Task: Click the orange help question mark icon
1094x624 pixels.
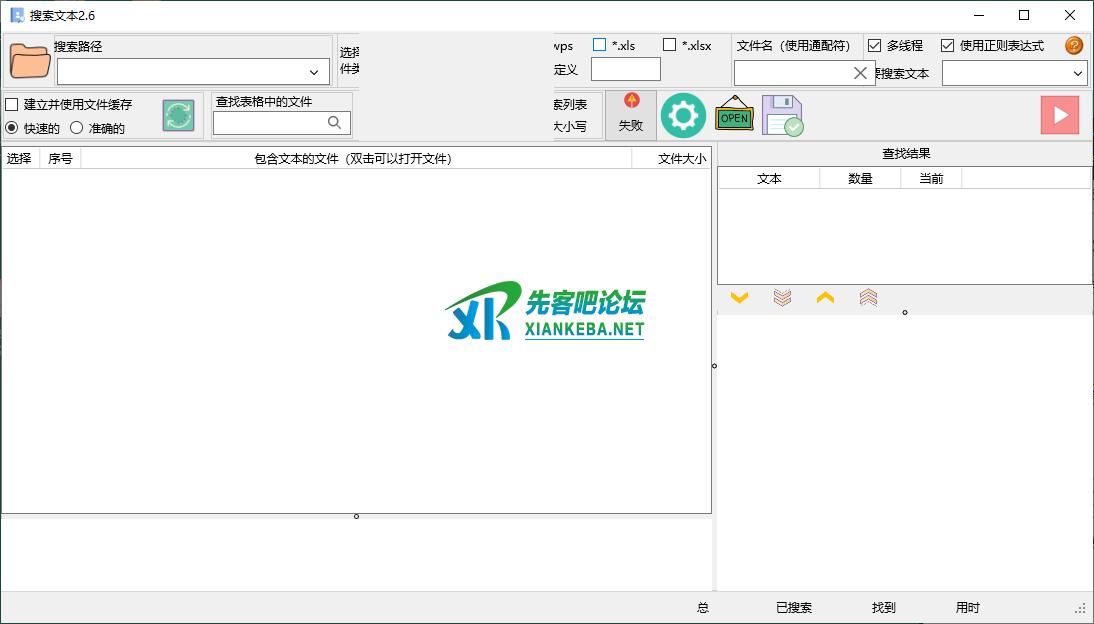Action: (1074, 46)
